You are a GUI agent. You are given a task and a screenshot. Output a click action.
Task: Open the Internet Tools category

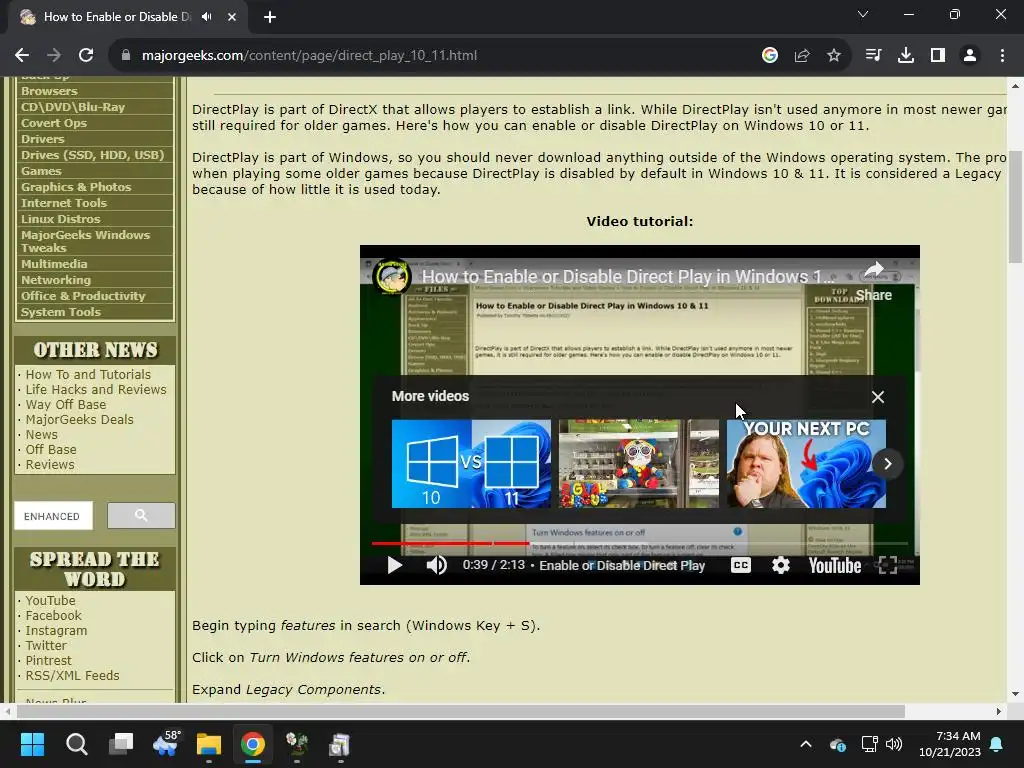tap(63, 203)
